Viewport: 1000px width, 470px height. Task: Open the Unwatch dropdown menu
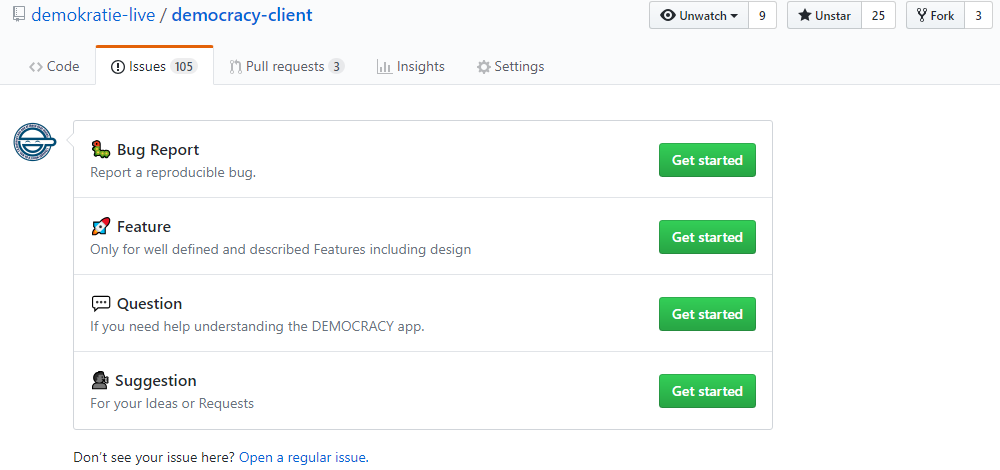[699, 16]
